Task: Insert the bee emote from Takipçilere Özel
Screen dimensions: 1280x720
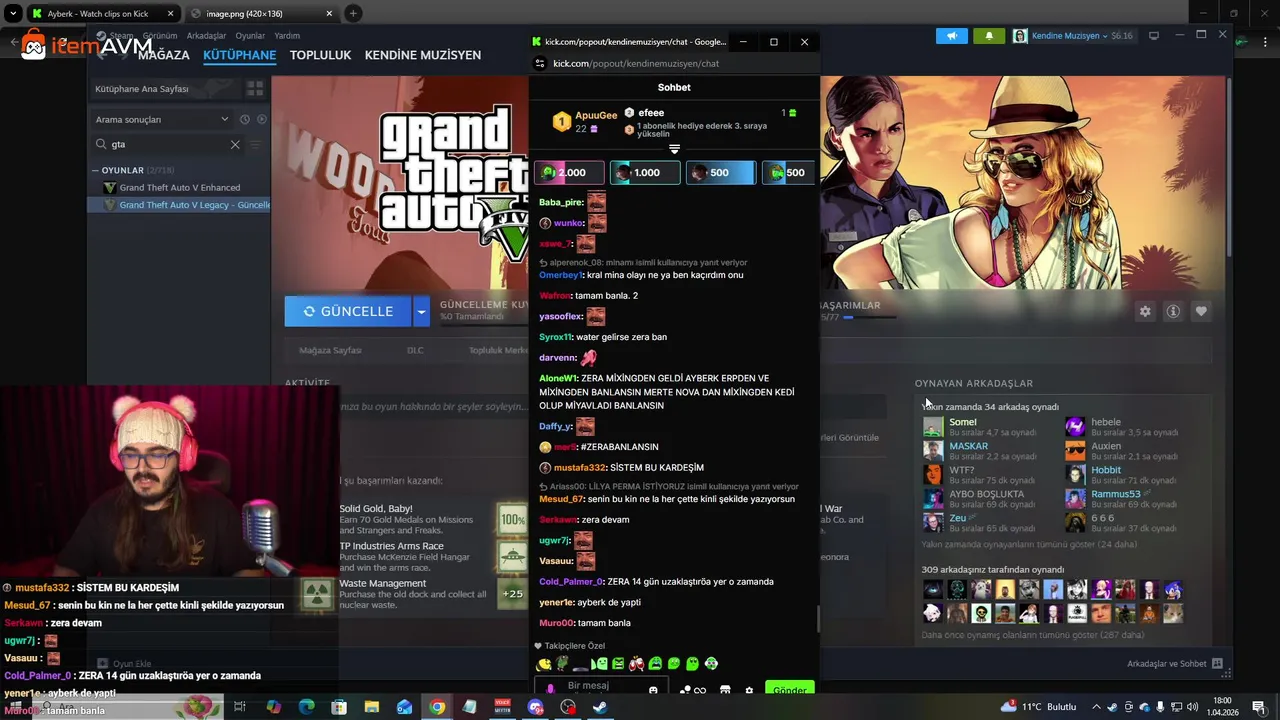Action: pos(545,664)
